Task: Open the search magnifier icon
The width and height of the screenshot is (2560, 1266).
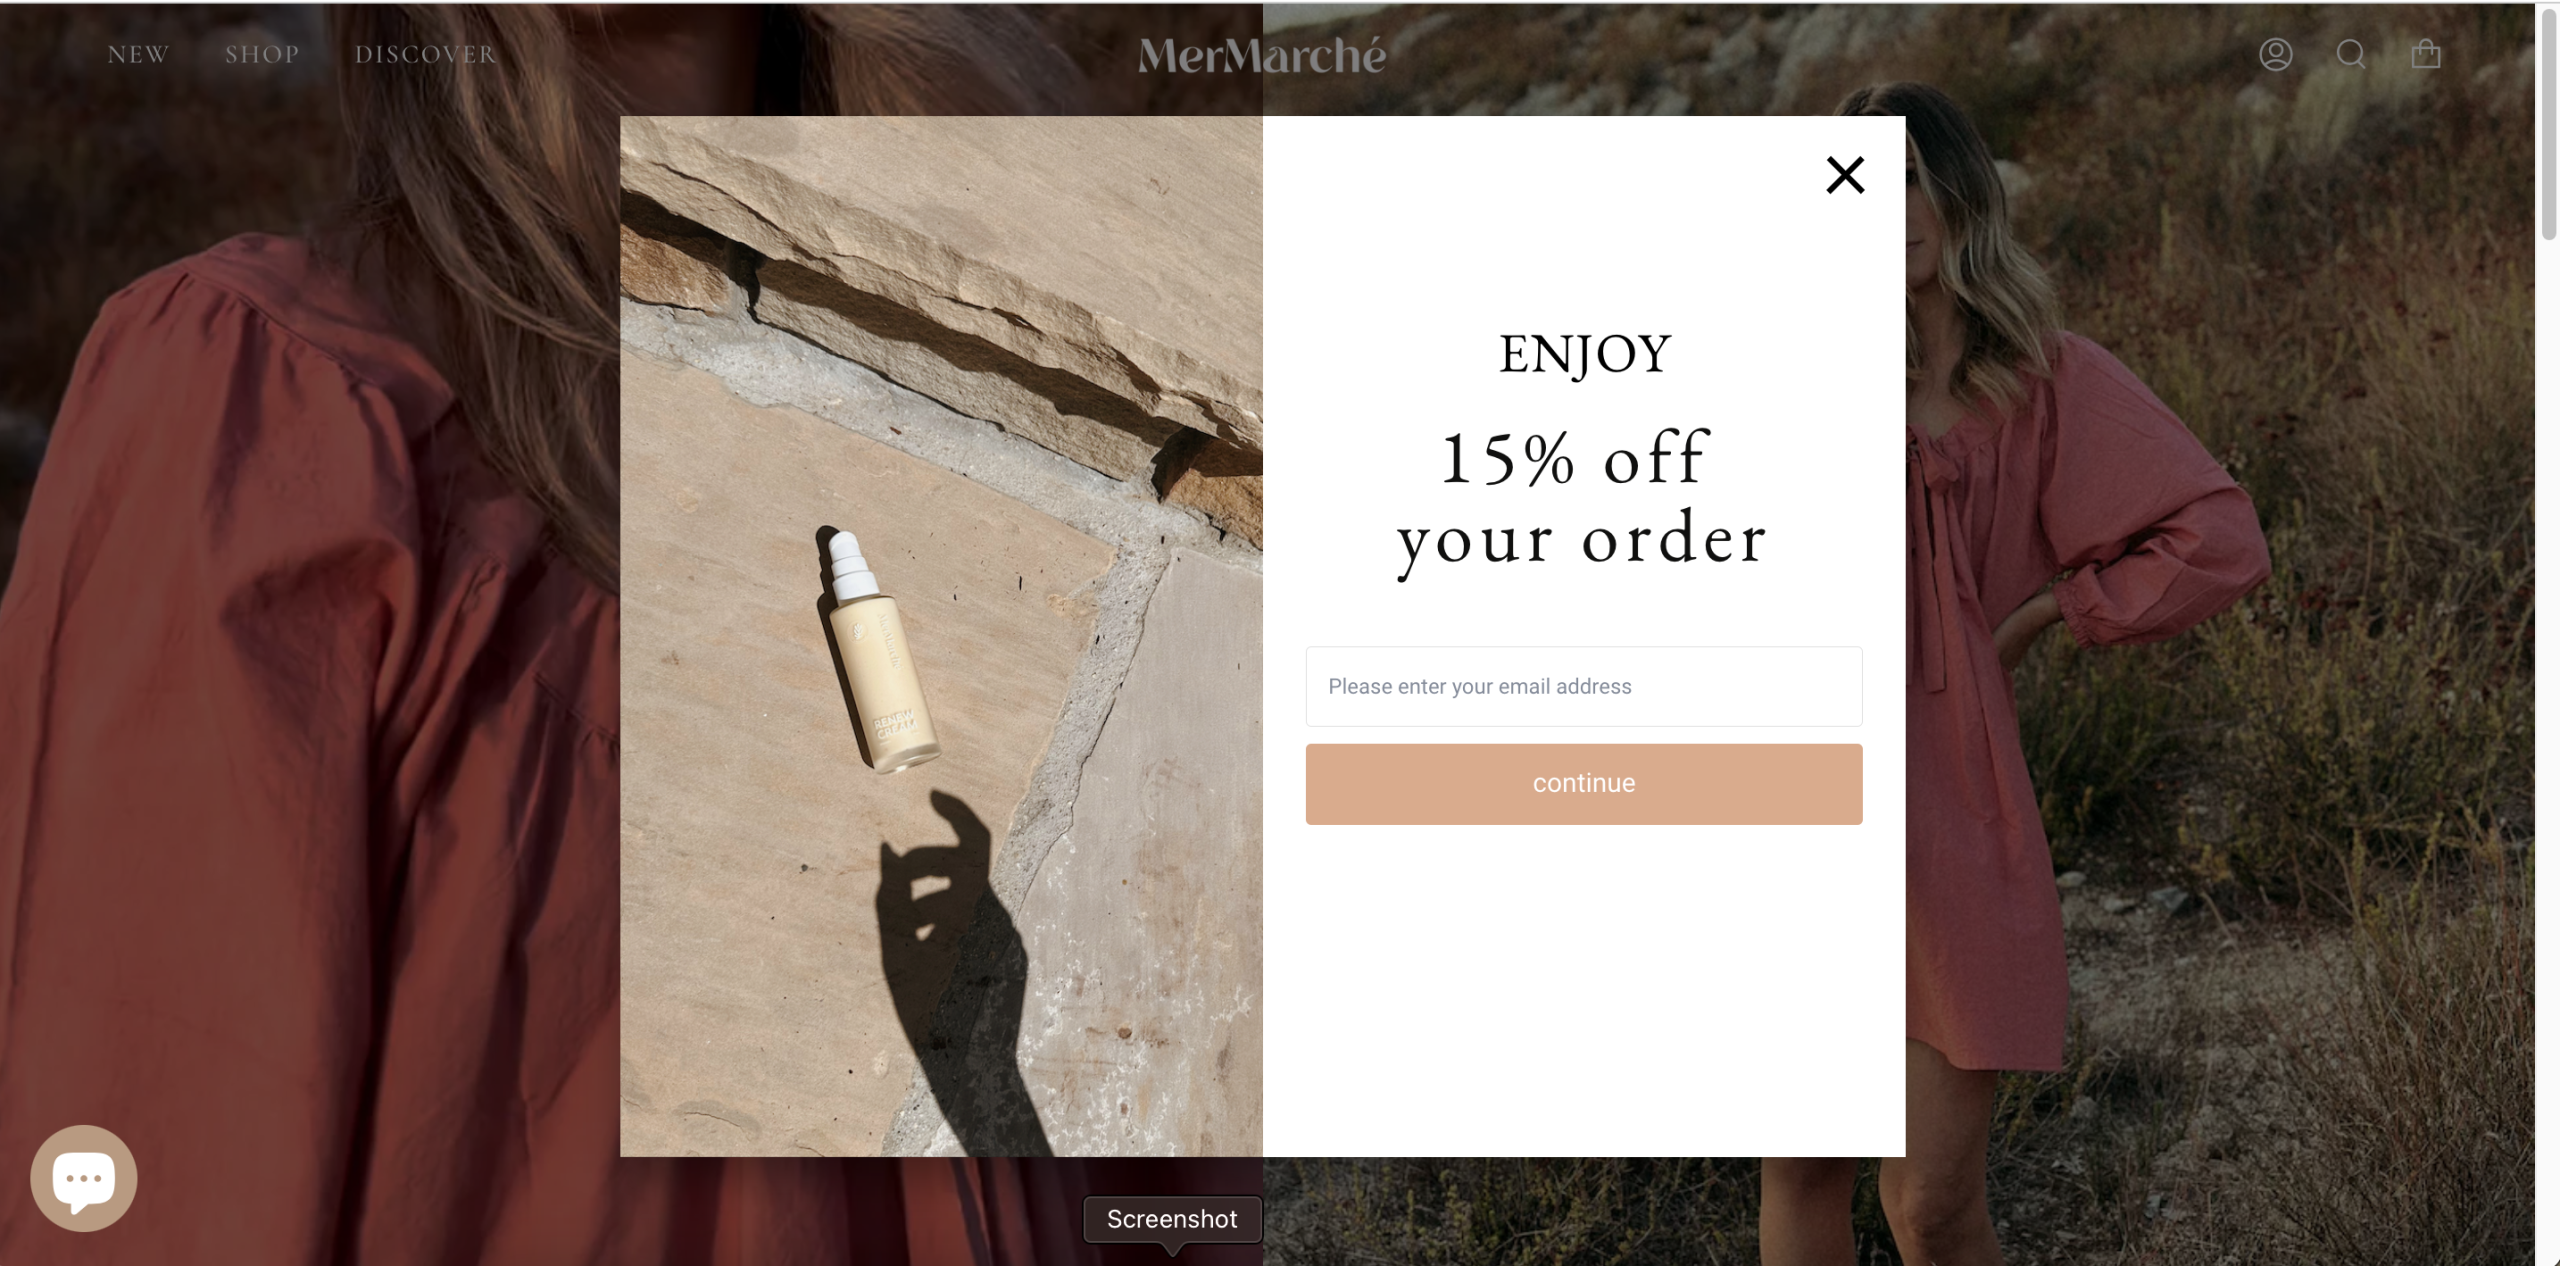Action: coord(2351,54)
